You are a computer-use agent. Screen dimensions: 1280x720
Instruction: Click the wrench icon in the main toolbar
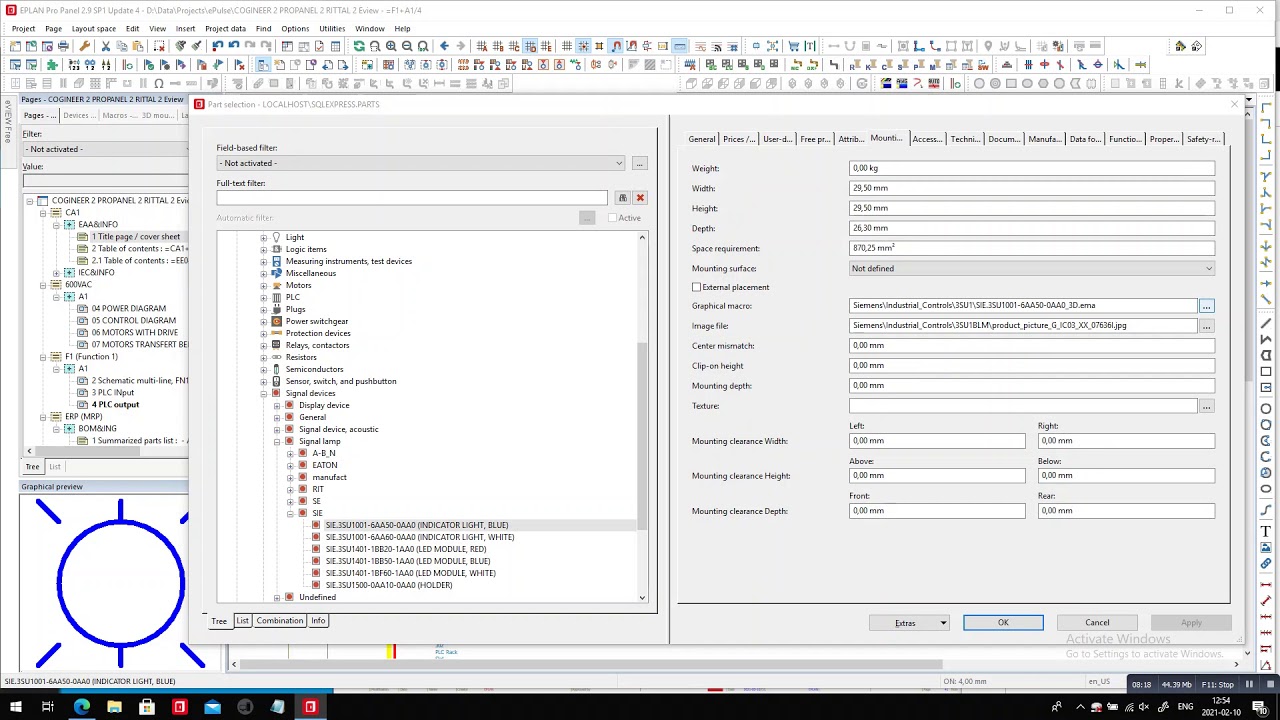click(x=84, y=46)
